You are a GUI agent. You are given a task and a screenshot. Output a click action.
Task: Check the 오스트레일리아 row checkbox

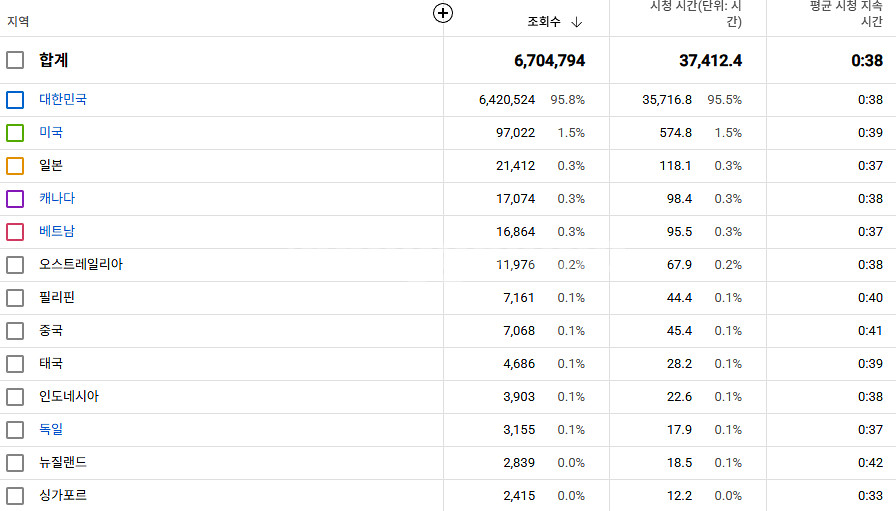point(15,265)
